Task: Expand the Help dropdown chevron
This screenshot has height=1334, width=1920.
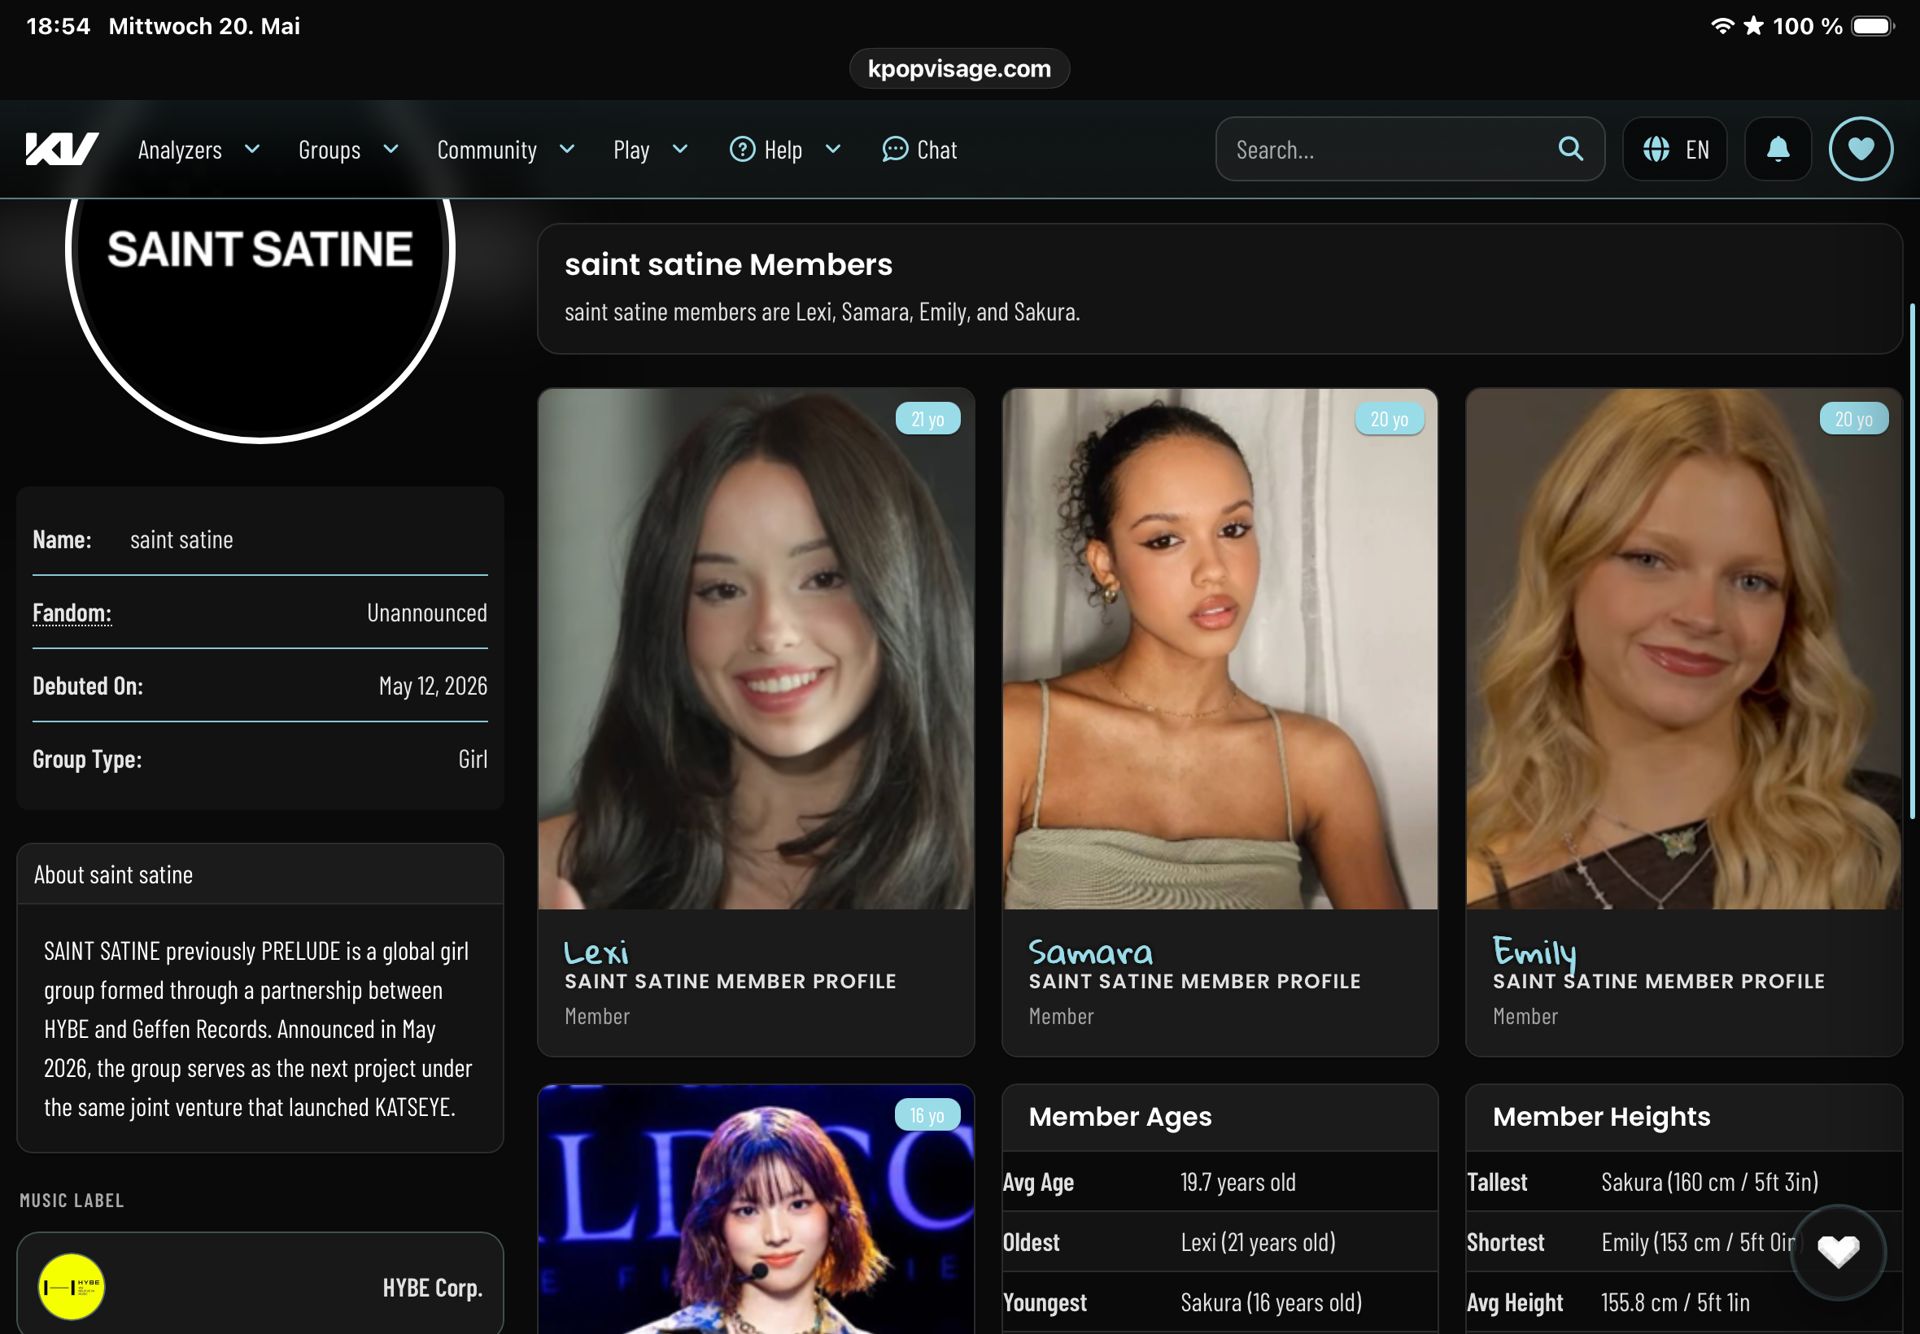Action: 833,149
